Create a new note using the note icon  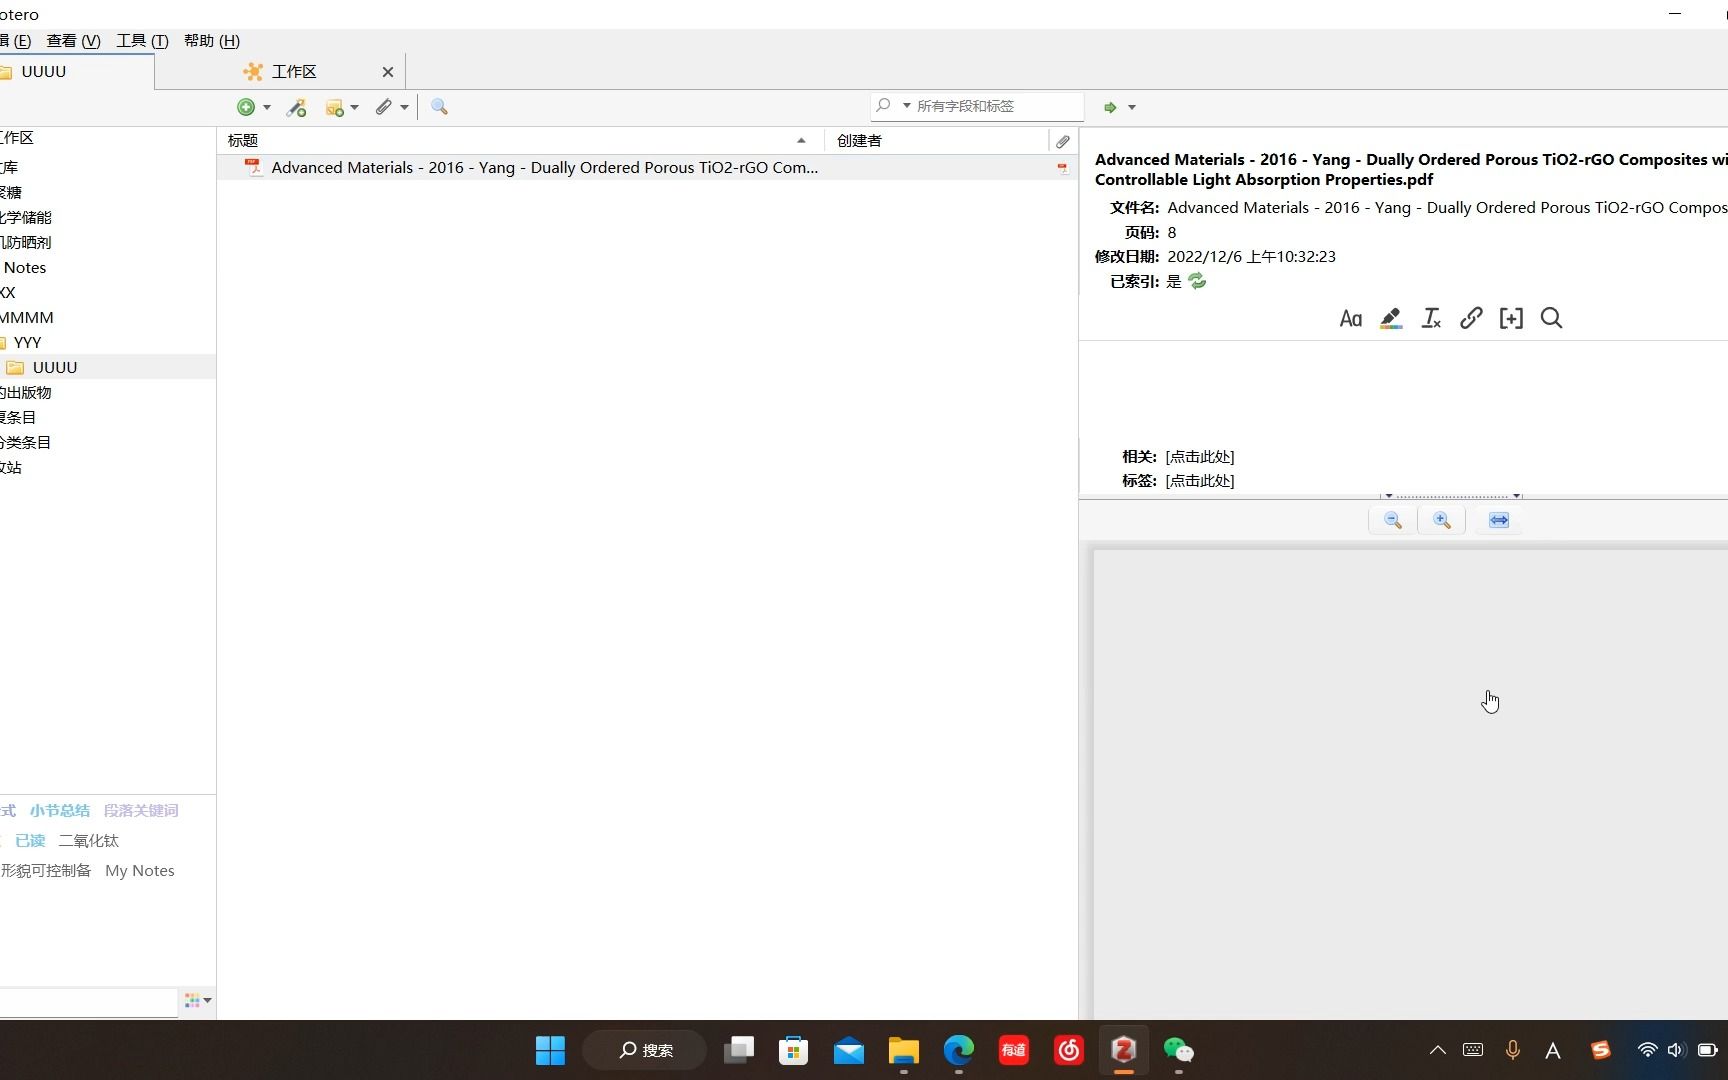(x=336, y=107)
